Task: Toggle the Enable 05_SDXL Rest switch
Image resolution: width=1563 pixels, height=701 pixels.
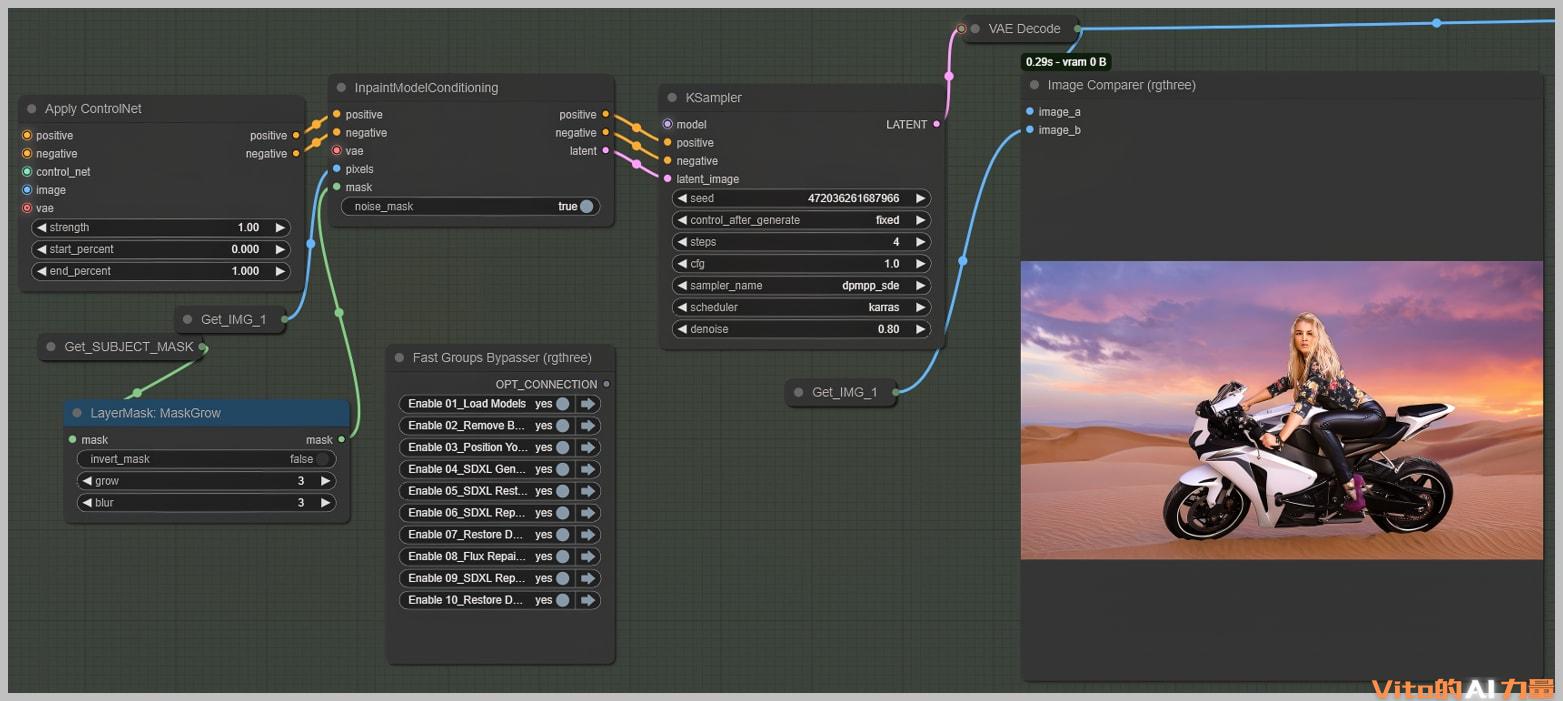Action: coord(563,491)
